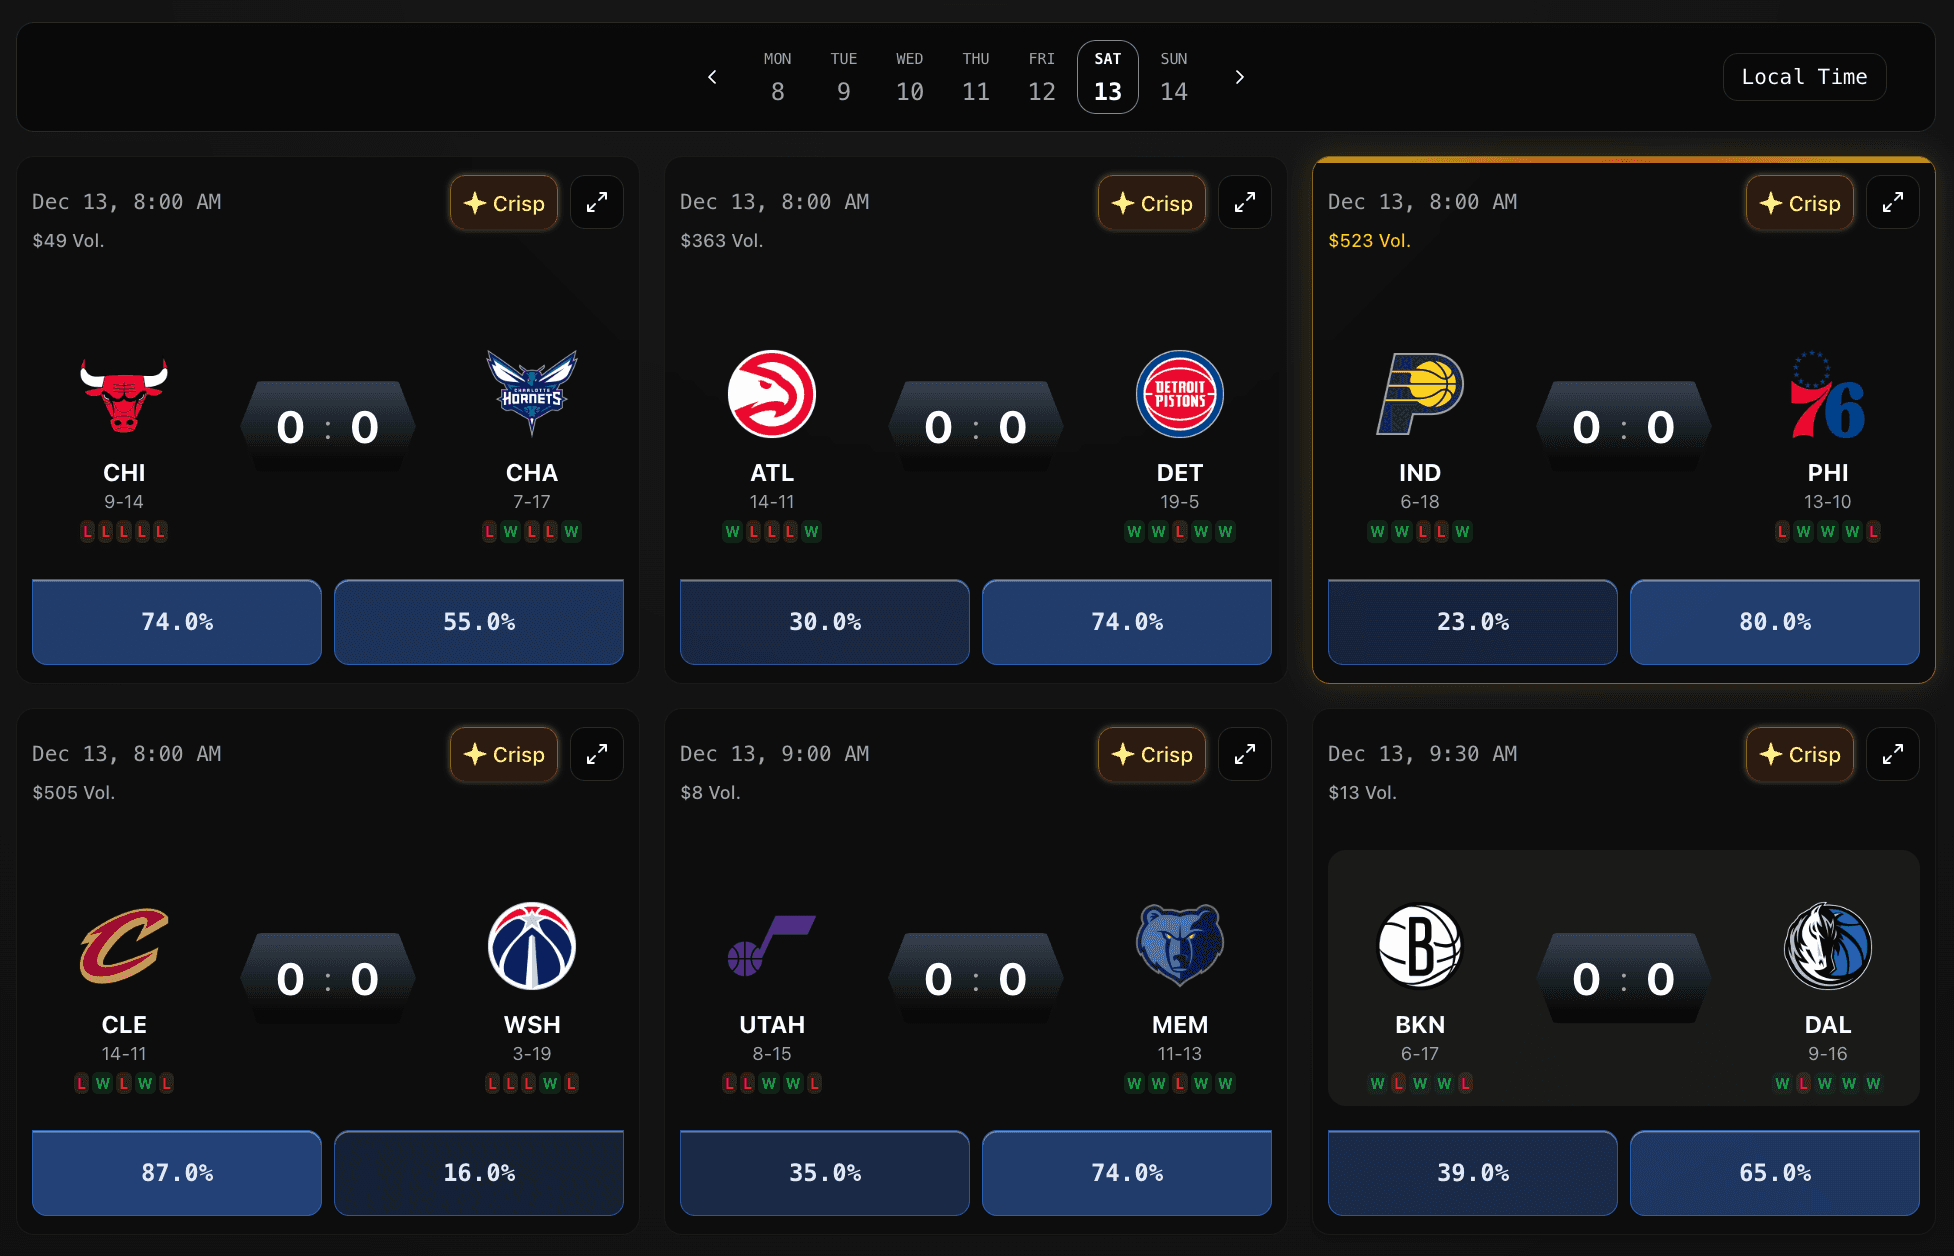
Task: Click the Memphis Grizzlies team logo
Action: [1180, 946]
